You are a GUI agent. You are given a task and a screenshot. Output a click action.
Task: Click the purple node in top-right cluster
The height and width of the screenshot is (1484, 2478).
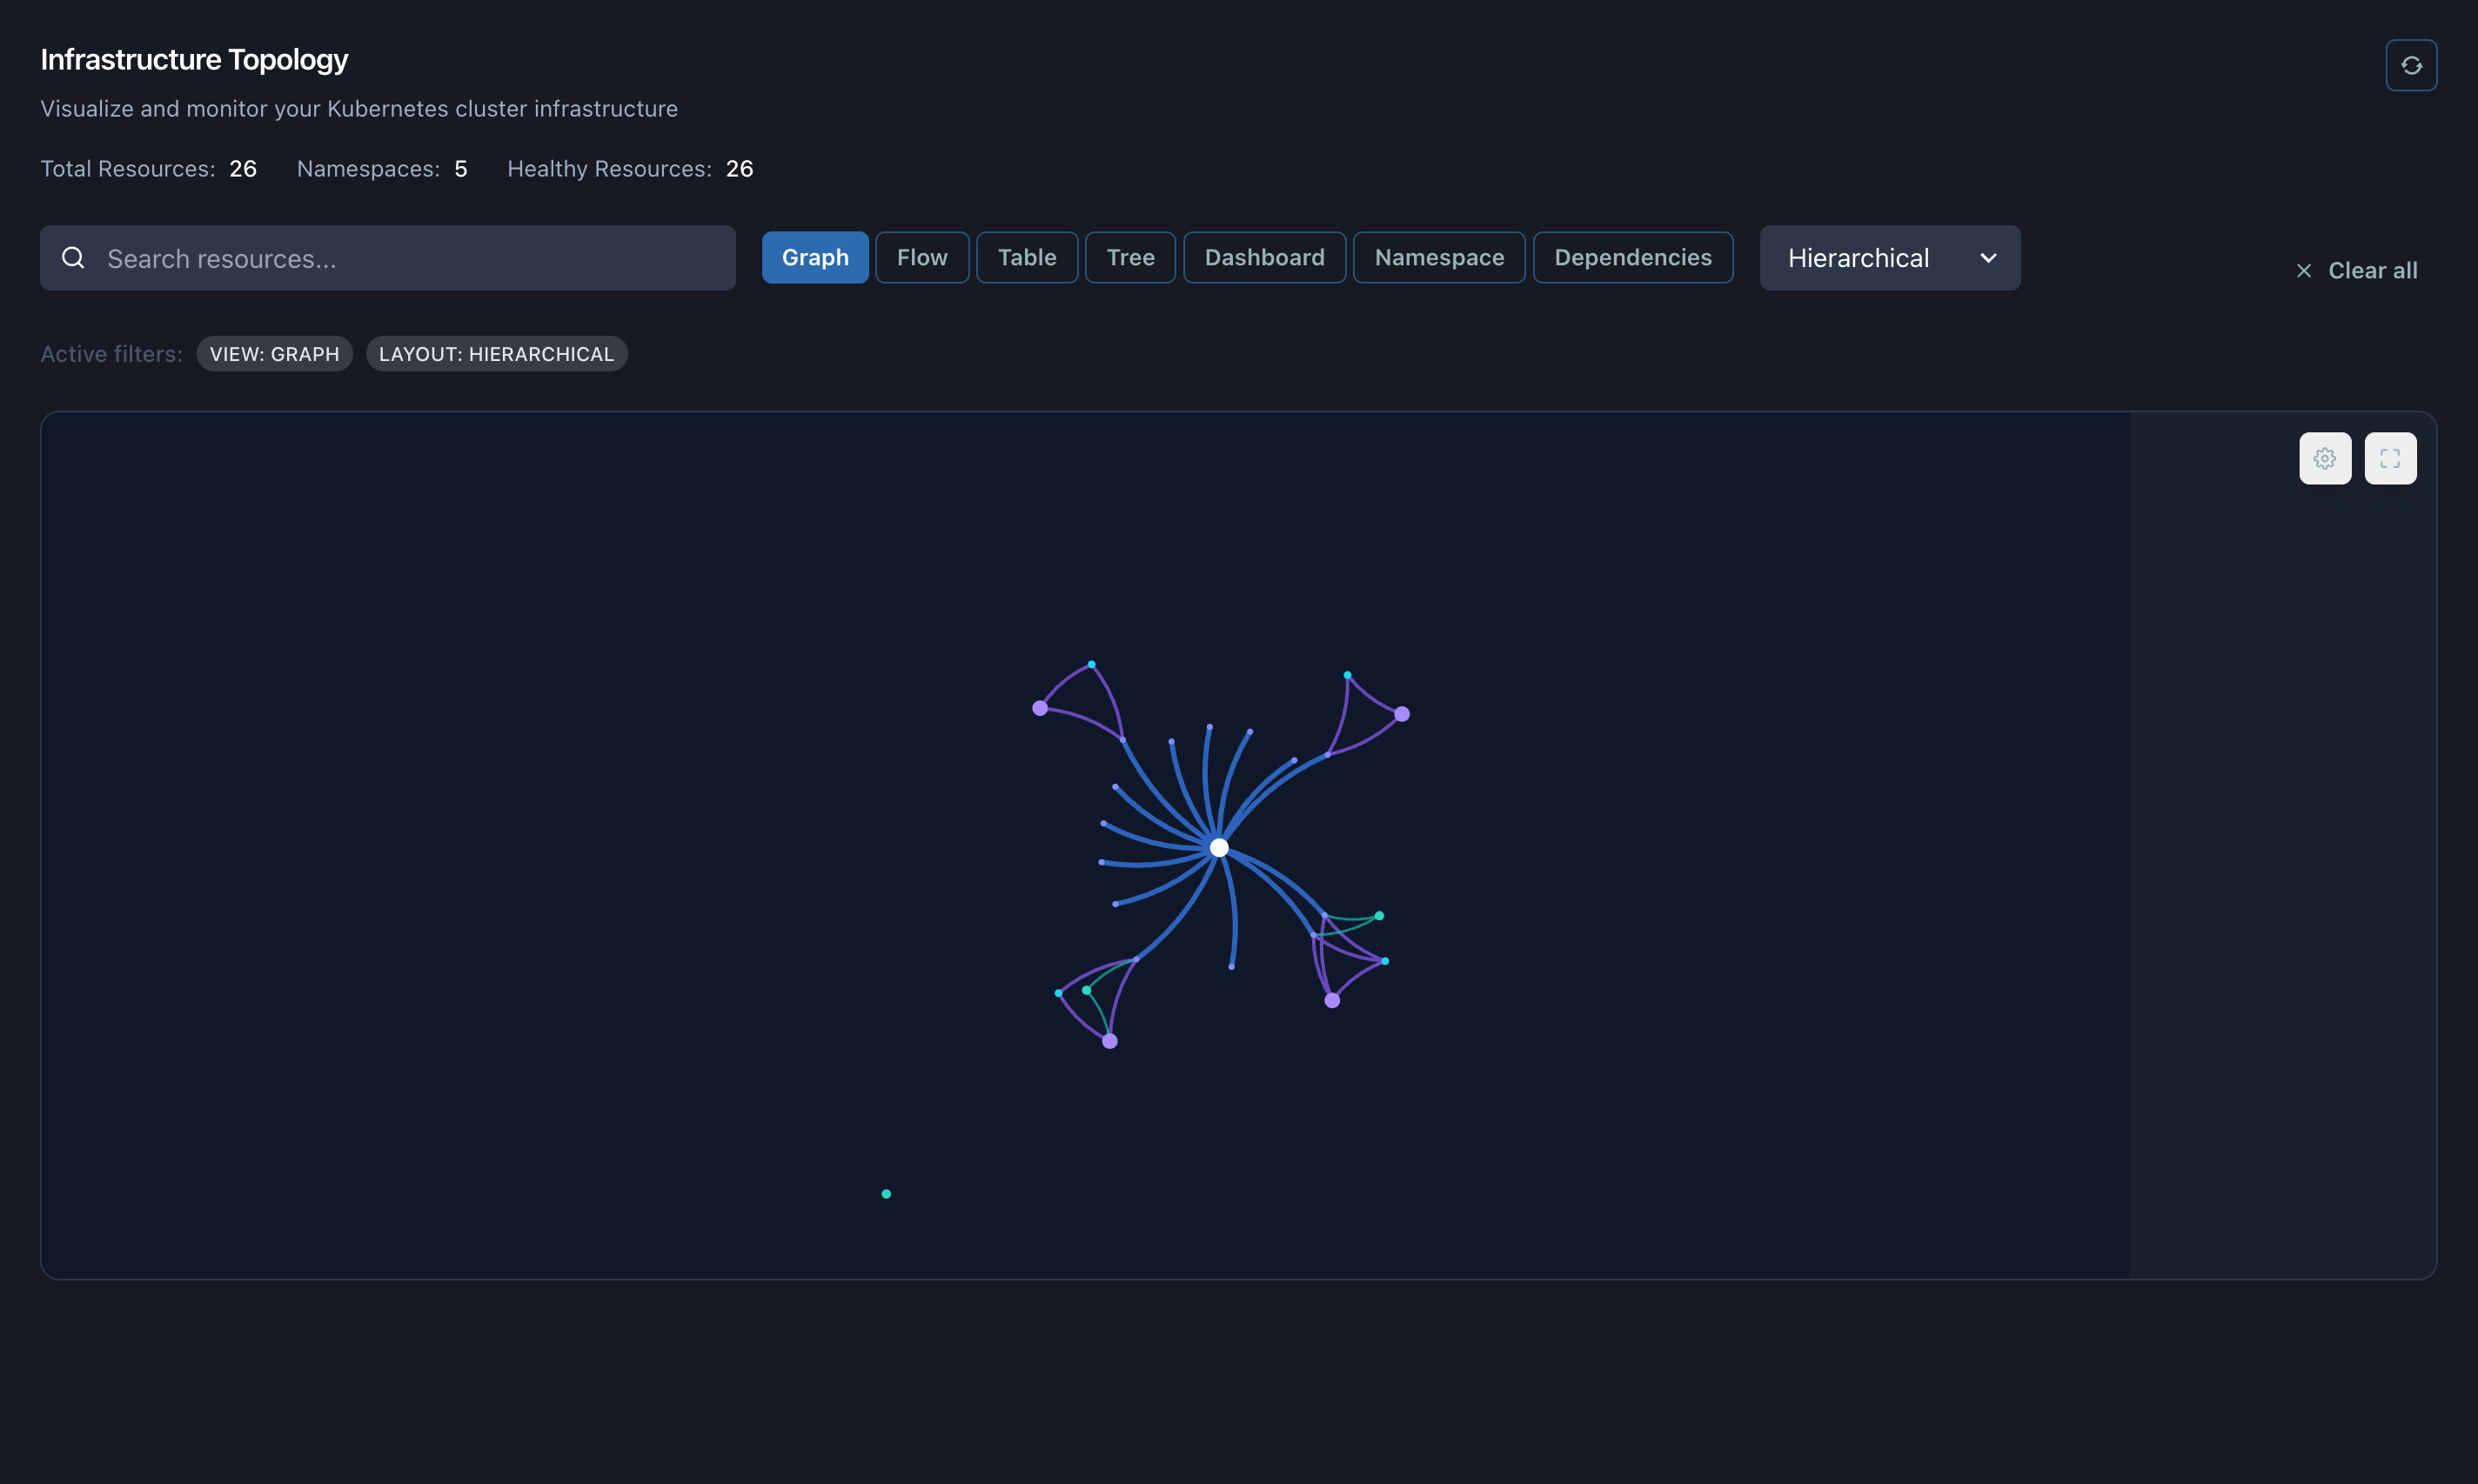tap(1403, 712)
